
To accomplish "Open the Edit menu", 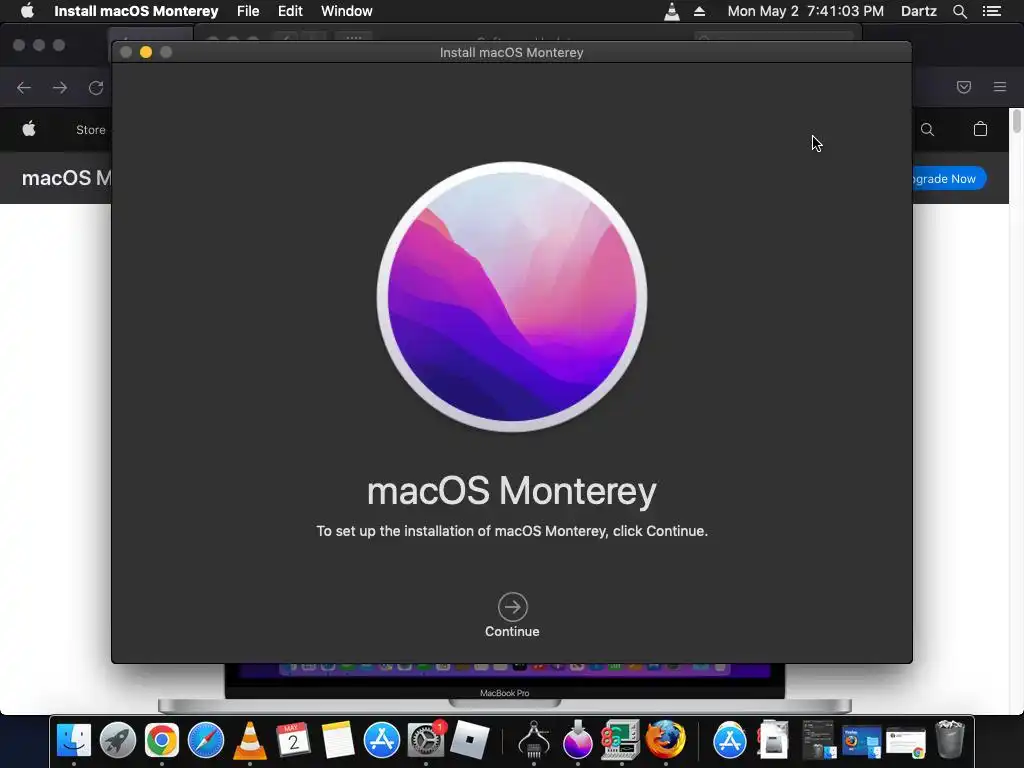I will (x=290, y=11).
